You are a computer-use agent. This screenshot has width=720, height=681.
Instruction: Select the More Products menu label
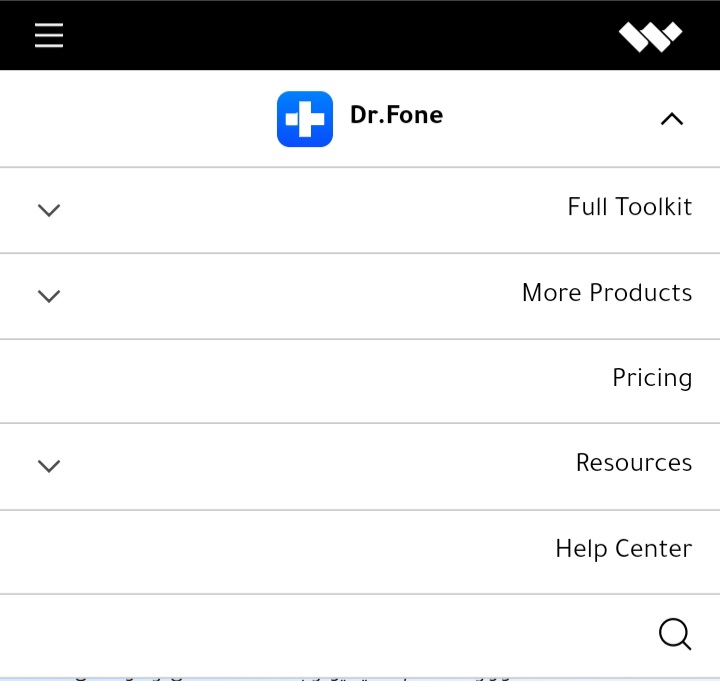606,293
